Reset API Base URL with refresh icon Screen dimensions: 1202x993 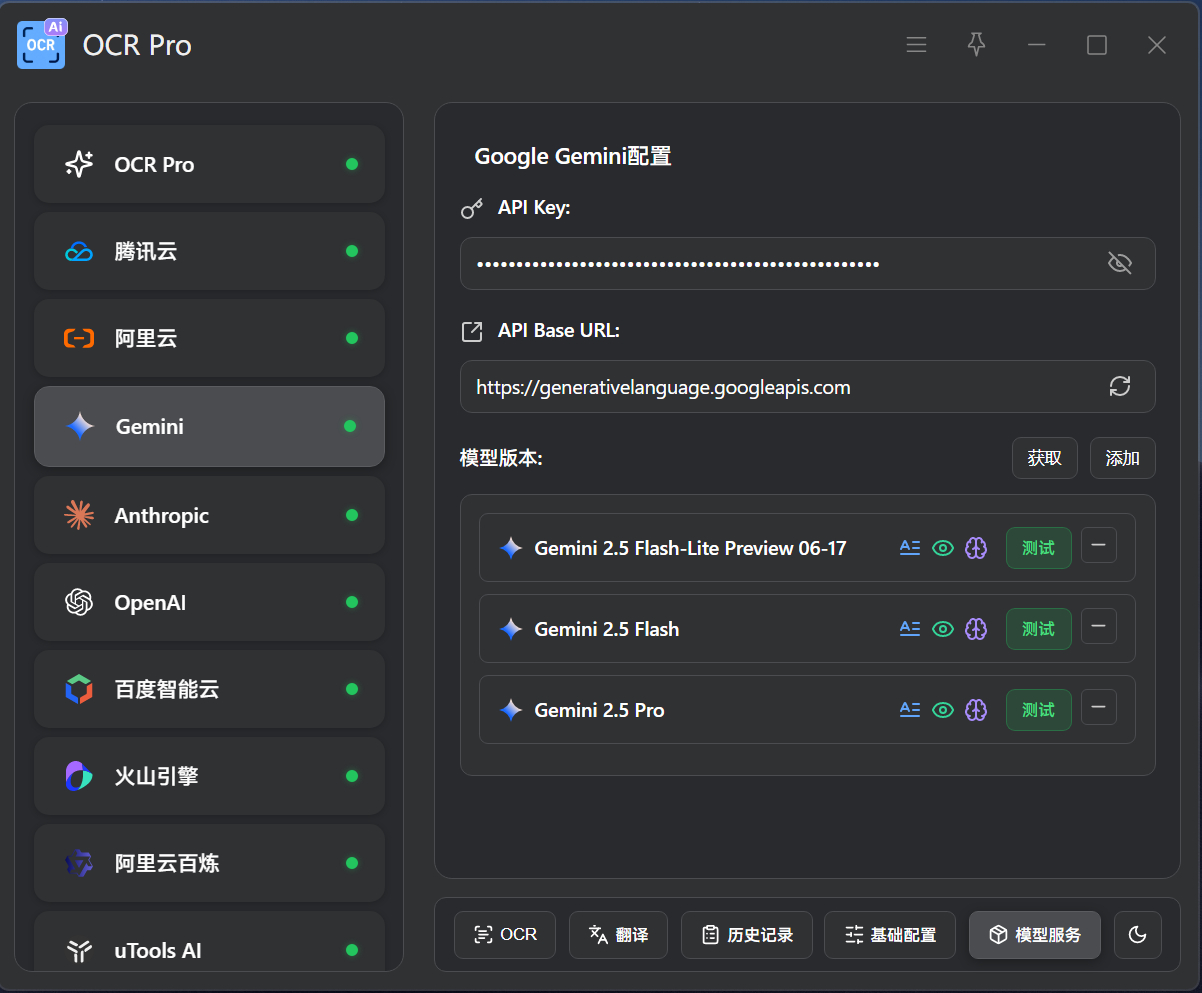(1120, 386)
